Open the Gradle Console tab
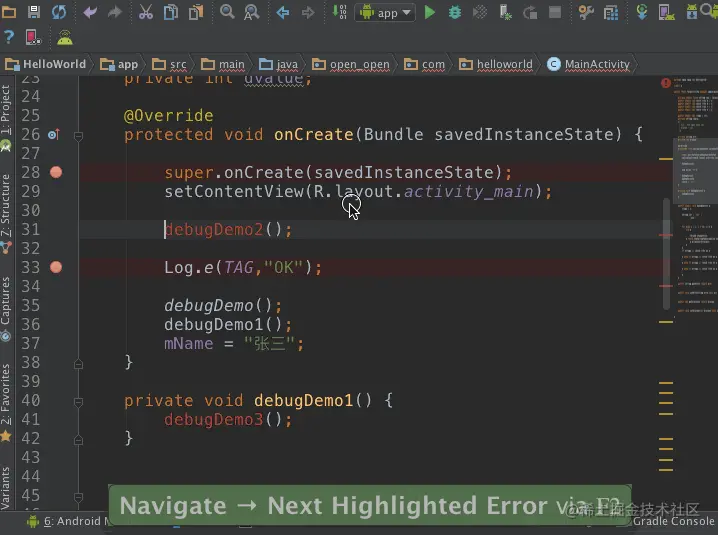 [x=673, y=521]
